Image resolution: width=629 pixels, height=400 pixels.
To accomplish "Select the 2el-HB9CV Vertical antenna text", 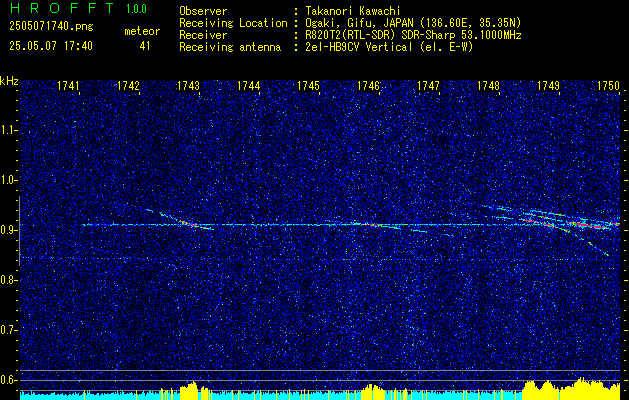I will [x=389, y=47].
